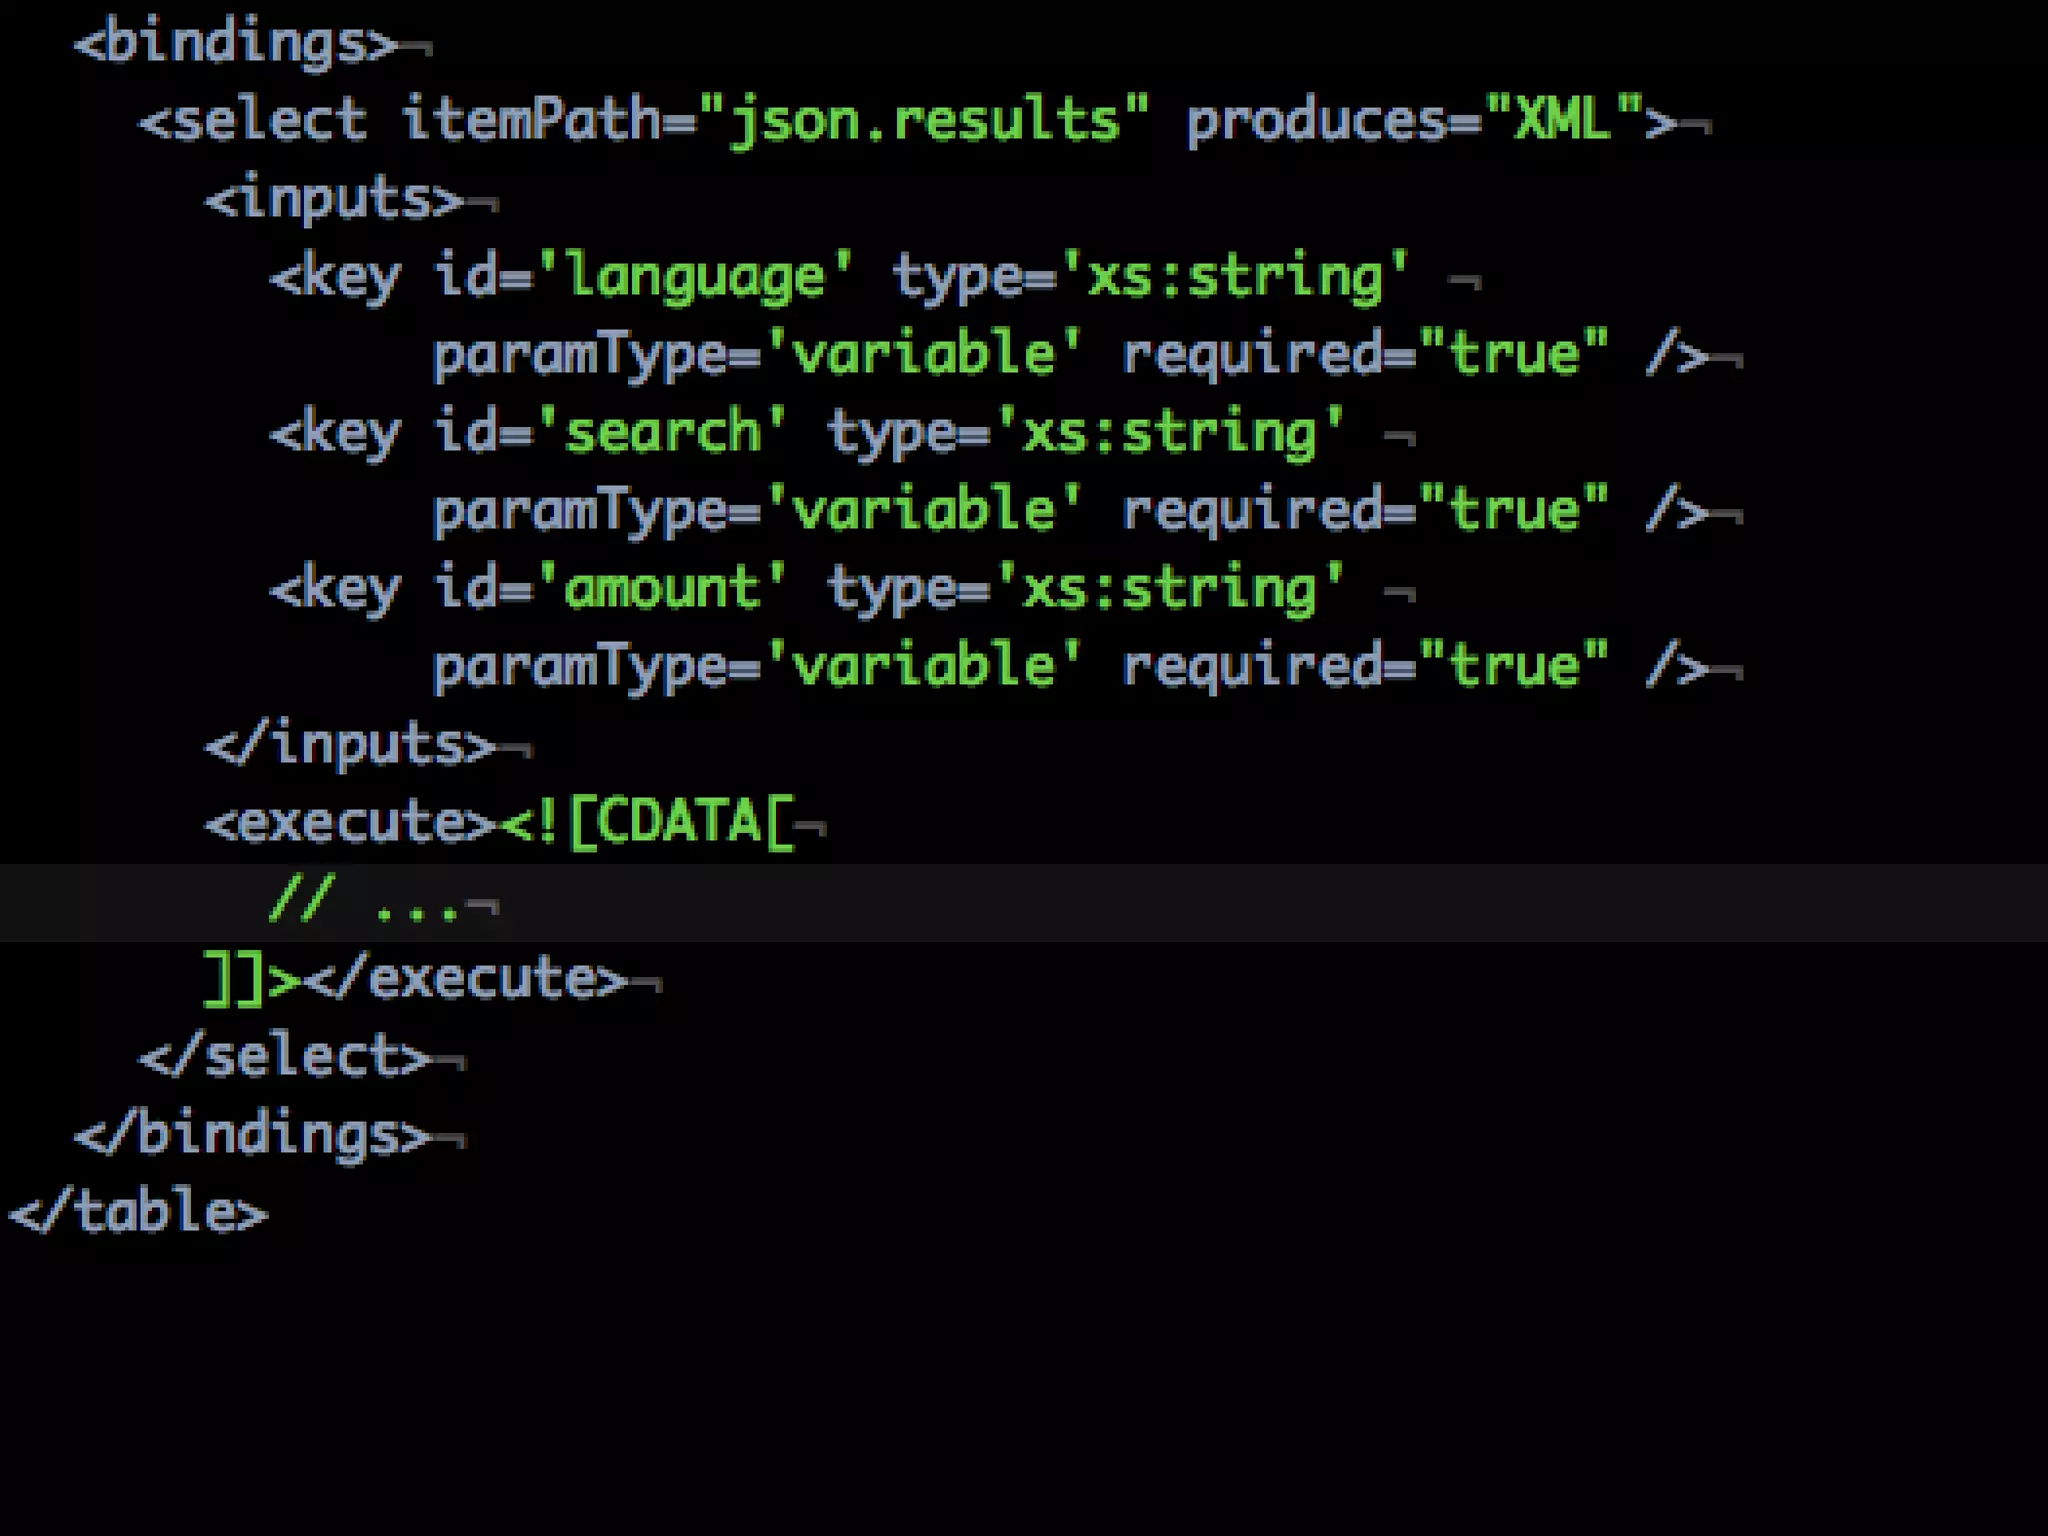Click the <![CDATA[ marker
The image size is (2048, 1536).
click(x=647, y=823)
